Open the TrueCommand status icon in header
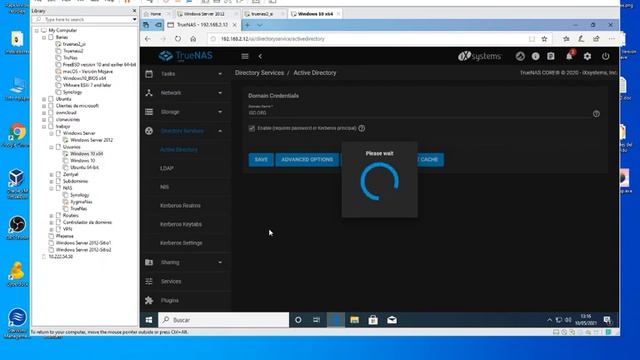This screenshot has width=640, height=360. pos(520,56)
